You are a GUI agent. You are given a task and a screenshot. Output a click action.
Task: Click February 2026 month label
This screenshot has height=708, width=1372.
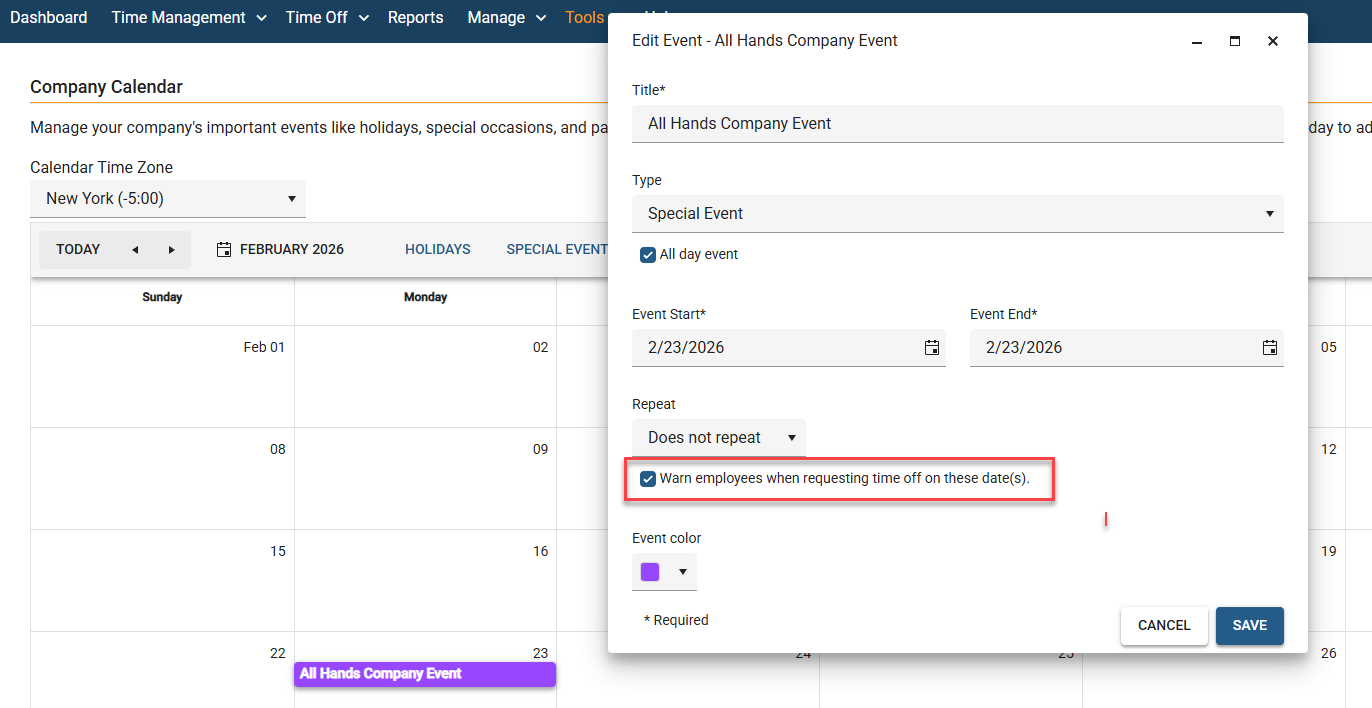pyautogui.click(x=292, y=250)
